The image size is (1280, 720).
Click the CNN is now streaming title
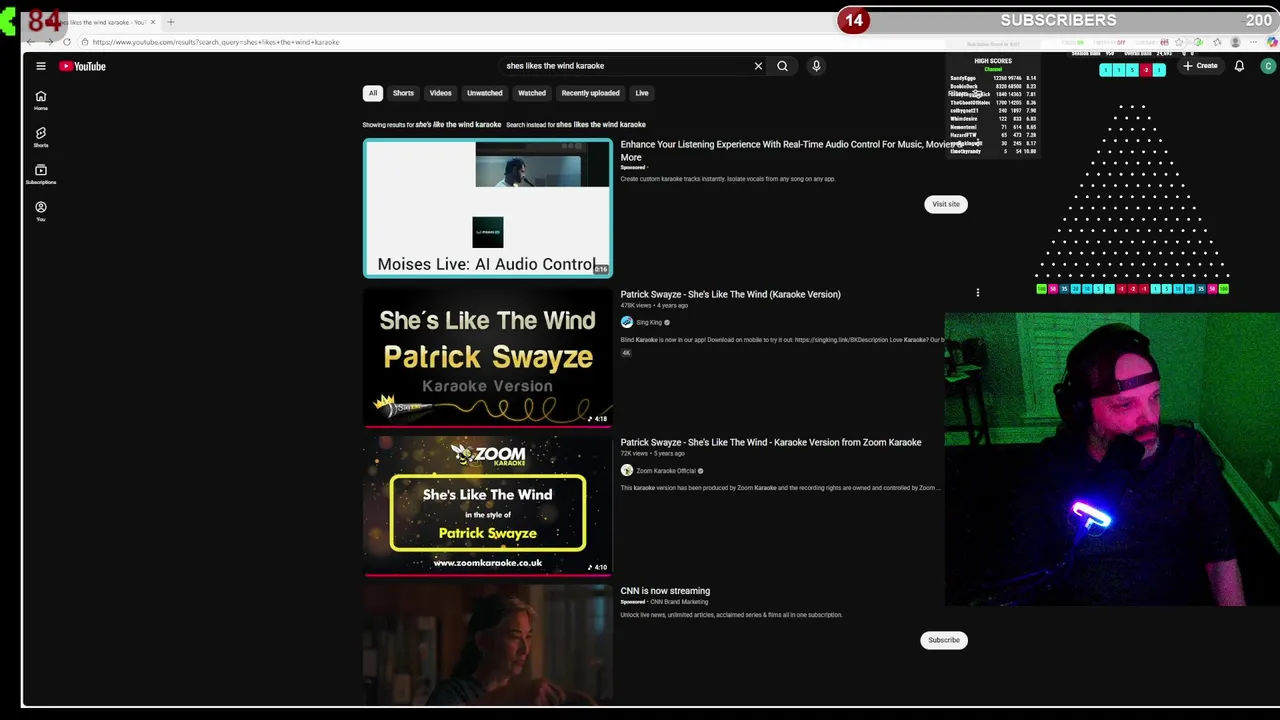tap(665, 591)
